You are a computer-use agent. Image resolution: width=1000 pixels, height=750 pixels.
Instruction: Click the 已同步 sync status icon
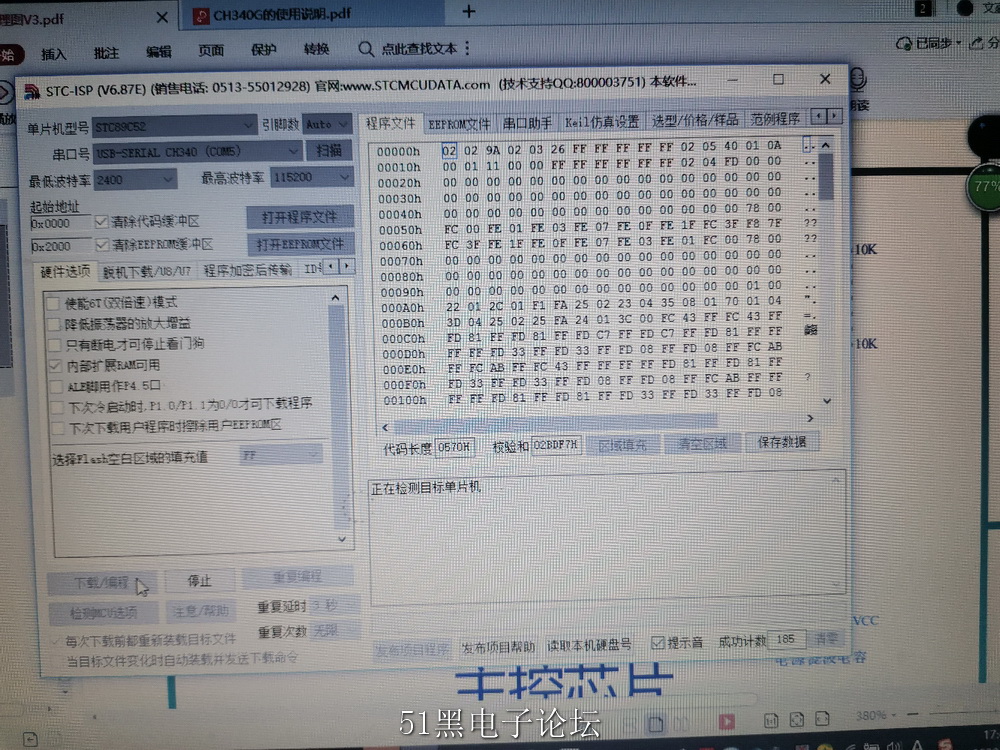[x=903, y=43]
